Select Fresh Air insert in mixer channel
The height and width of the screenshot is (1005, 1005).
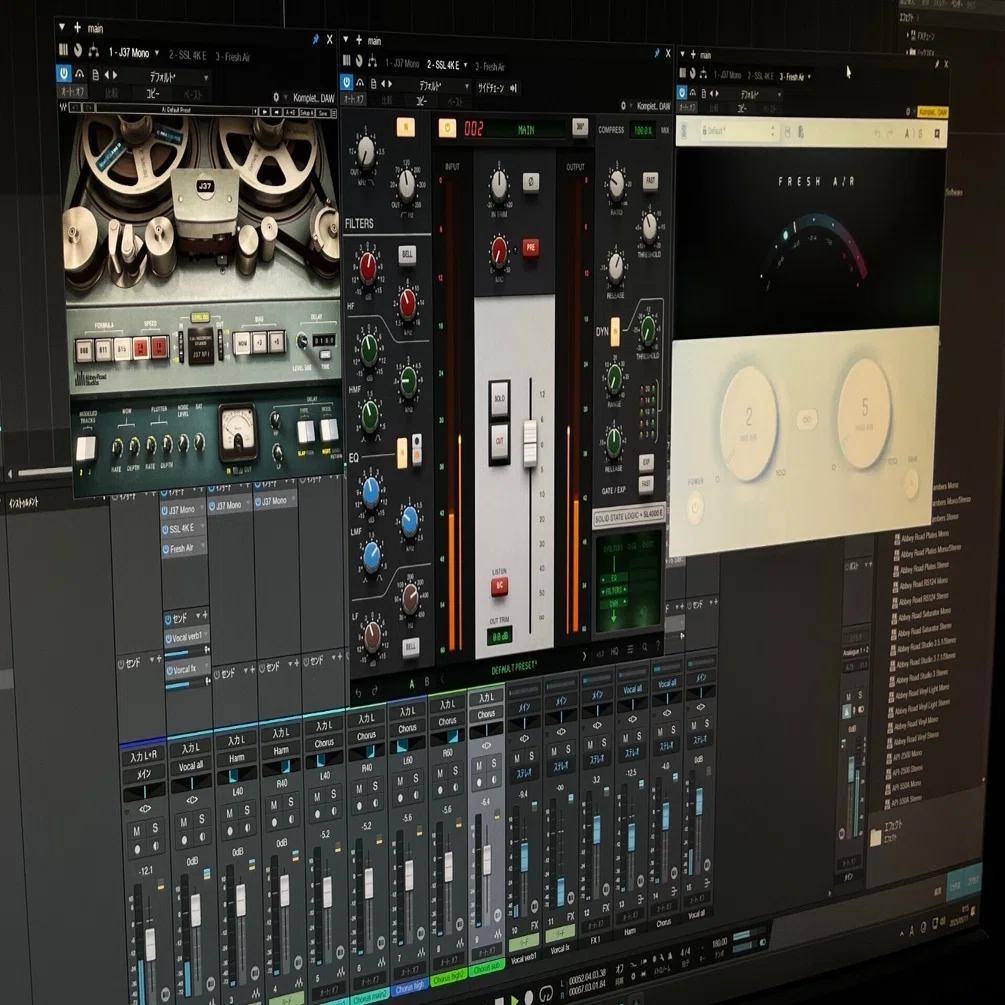(183, 548)
